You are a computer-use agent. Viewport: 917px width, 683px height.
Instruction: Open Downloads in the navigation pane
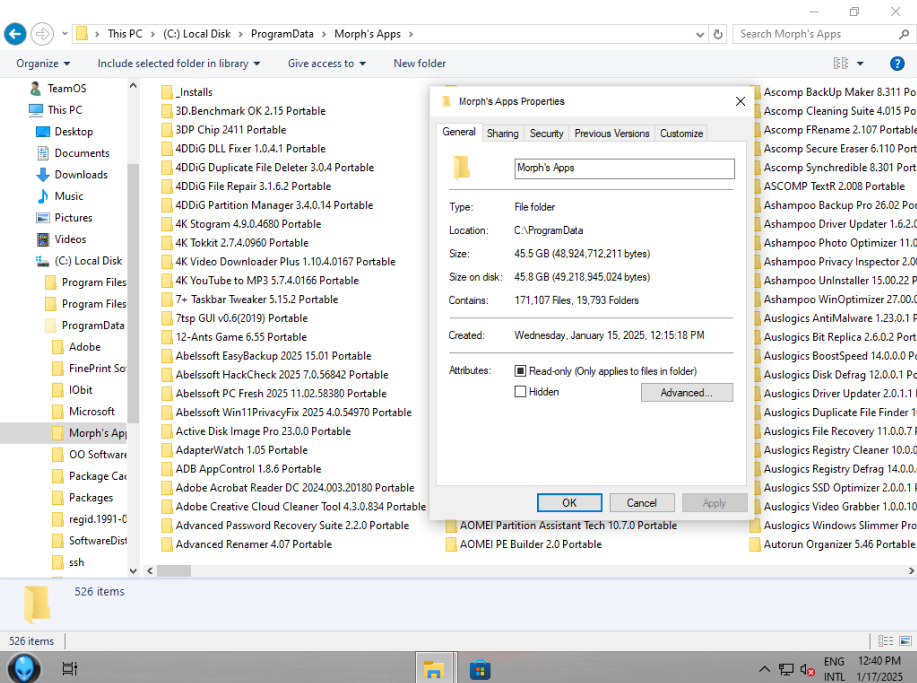coord(81,174)
